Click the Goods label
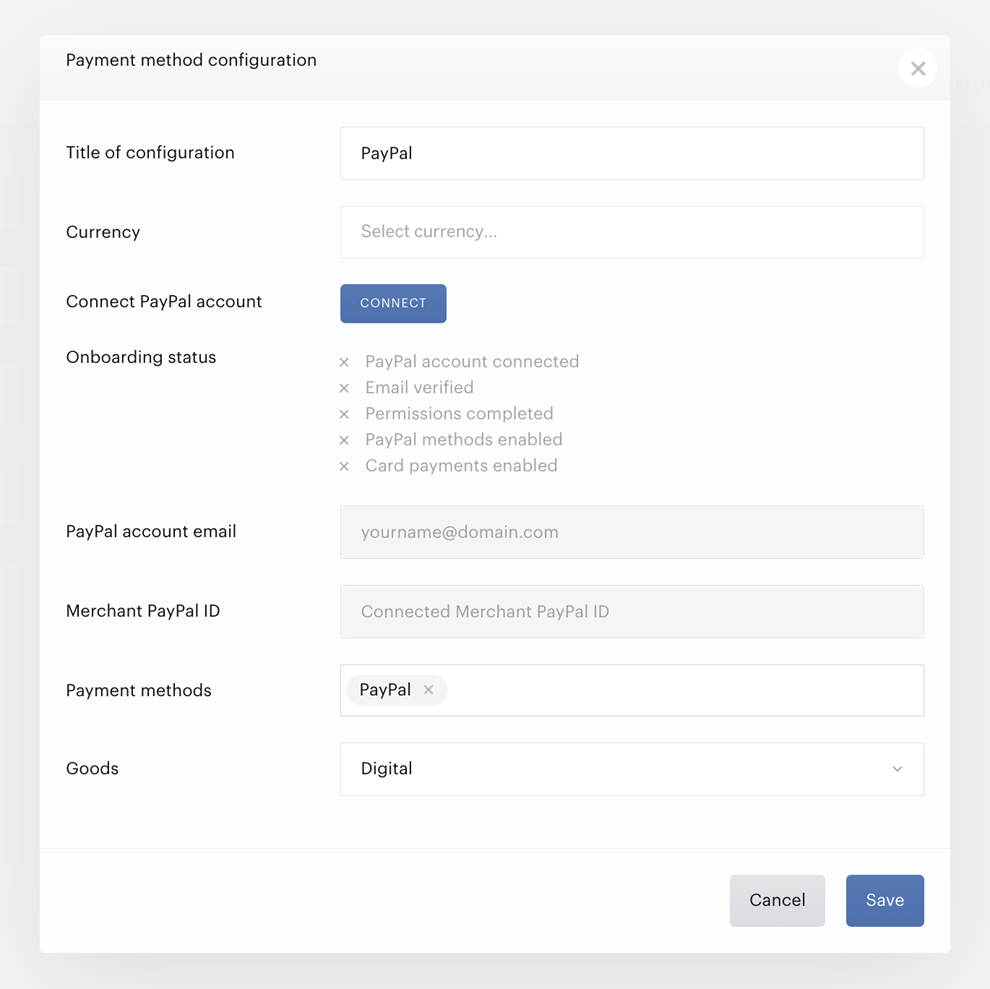 92,769
